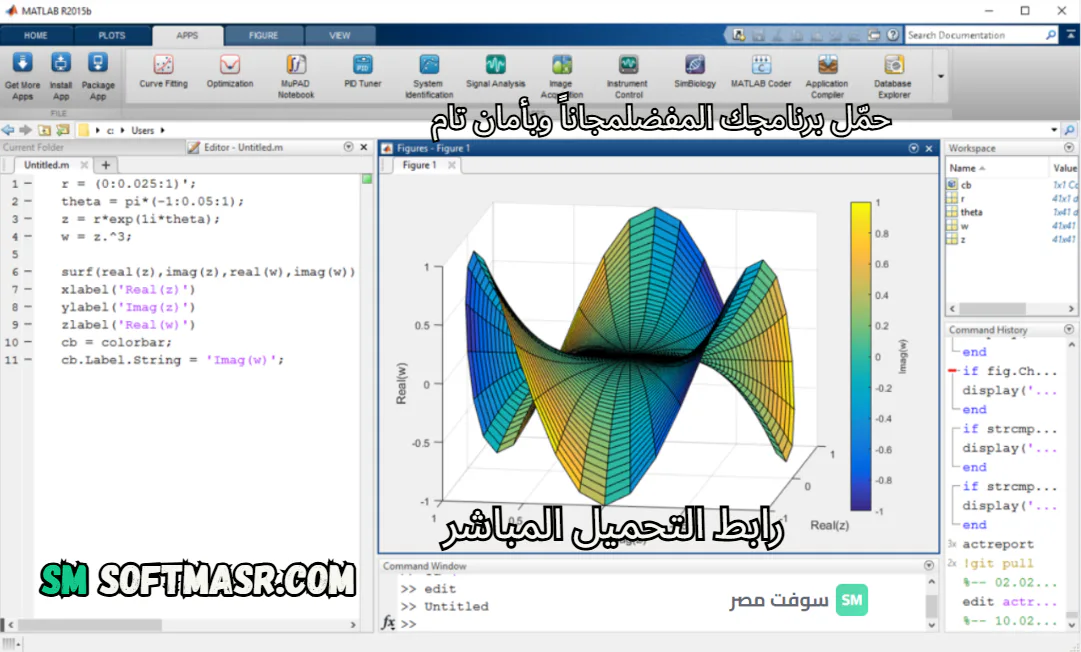
Task: Open the current folder path dropdown
Action: [x=1054, y=130]
